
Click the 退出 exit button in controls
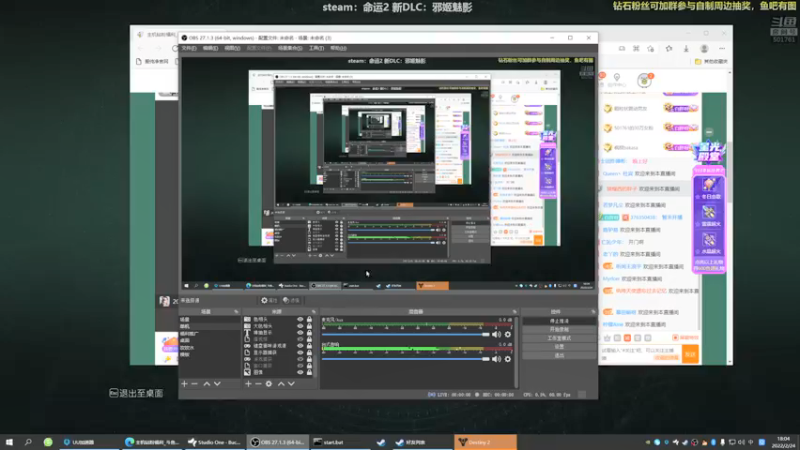tap(559, 356)
